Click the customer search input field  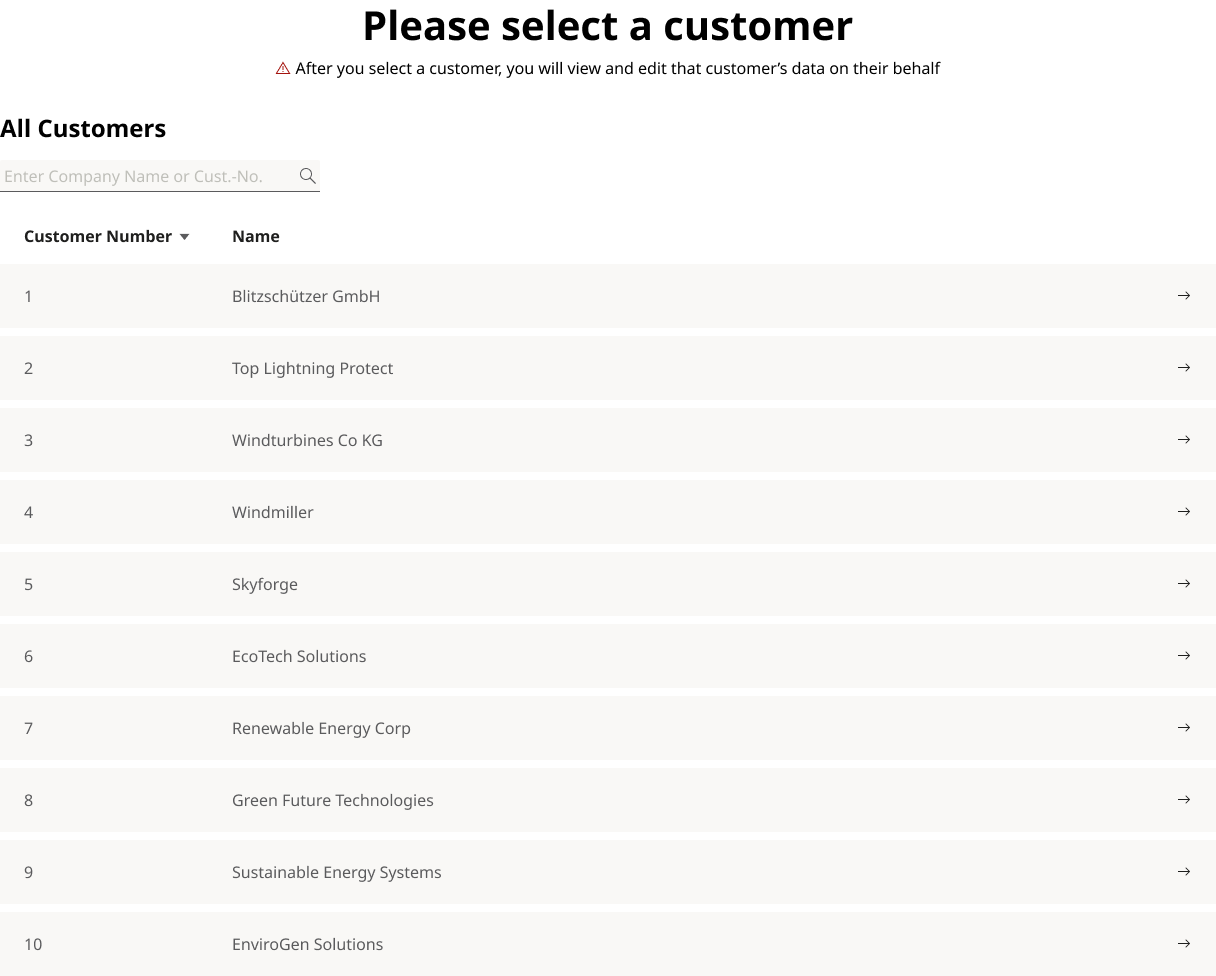pos(150,176)
